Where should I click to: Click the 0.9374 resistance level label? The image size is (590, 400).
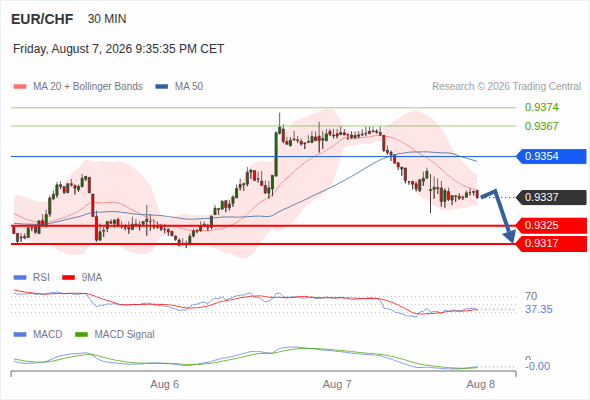click(x=541, y=107)
